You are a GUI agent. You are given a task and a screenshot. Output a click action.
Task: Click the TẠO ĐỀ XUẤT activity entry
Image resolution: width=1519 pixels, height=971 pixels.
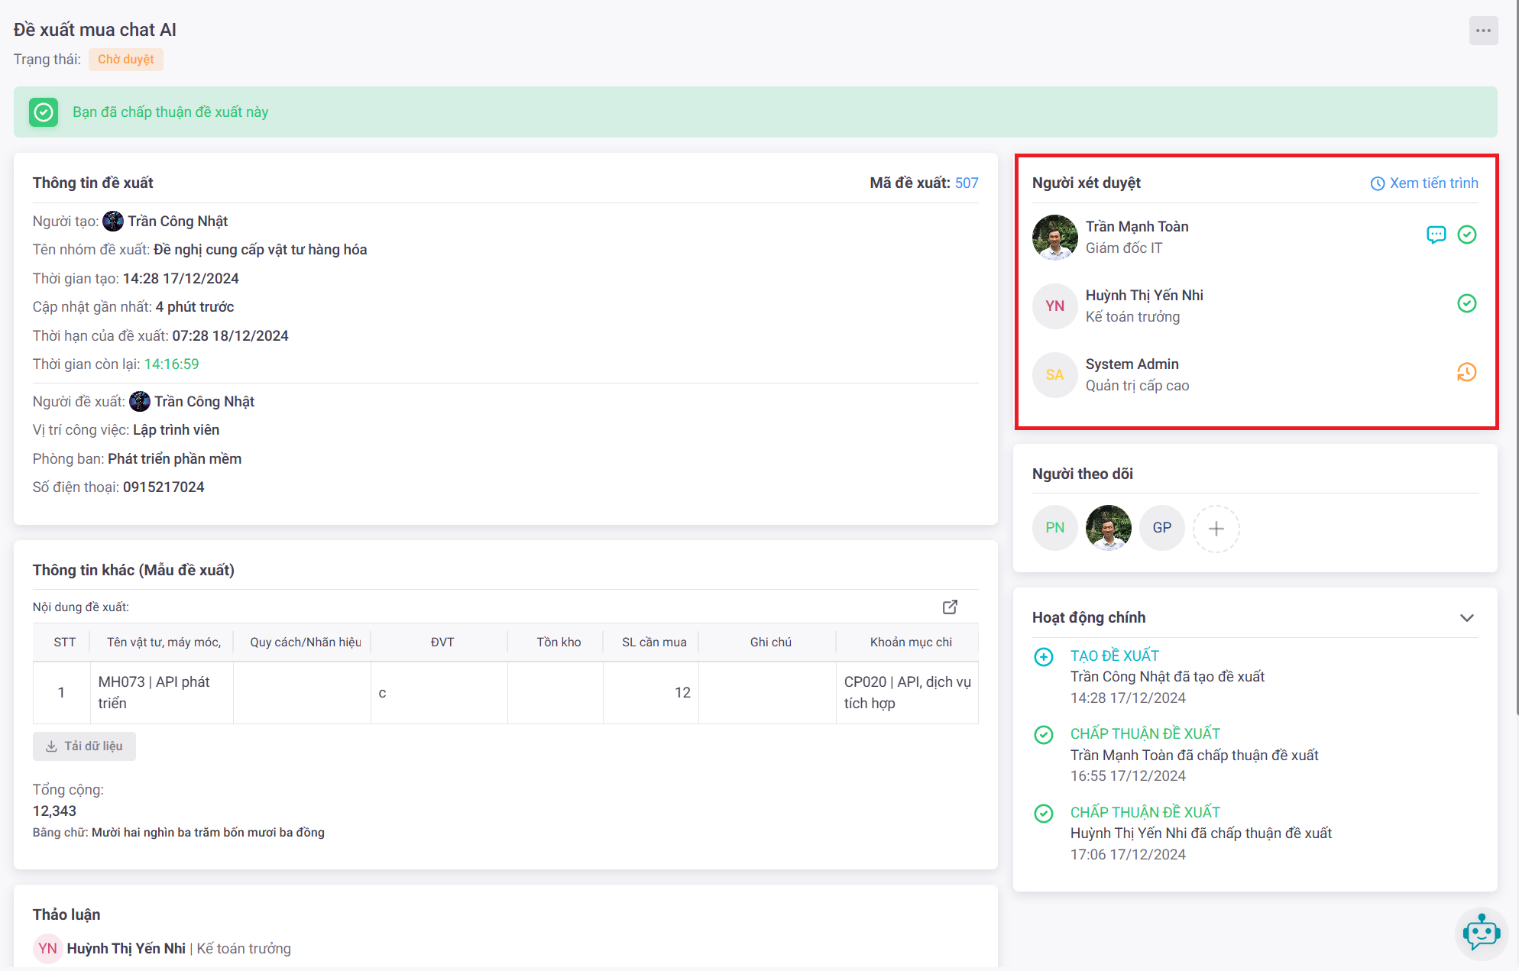pyautogui.click(x=1114, y=656)
